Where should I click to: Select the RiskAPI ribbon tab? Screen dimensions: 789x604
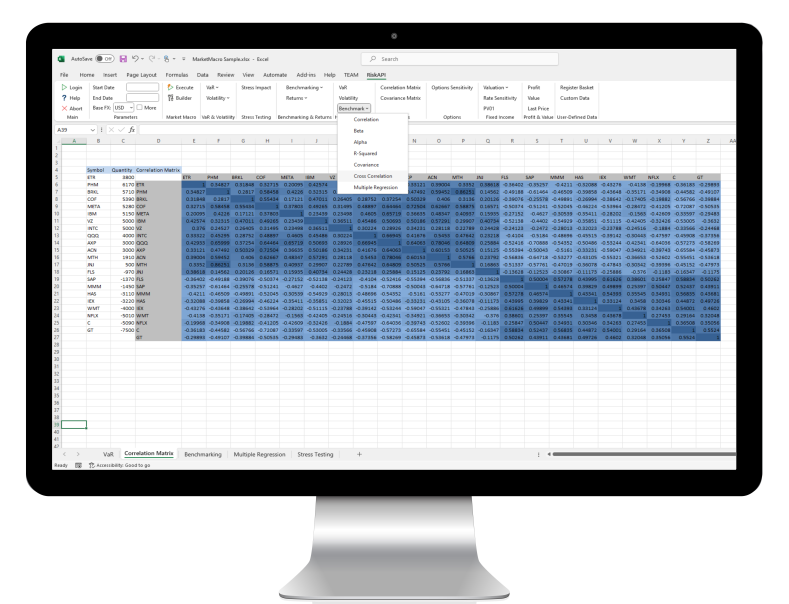point(376,75)
